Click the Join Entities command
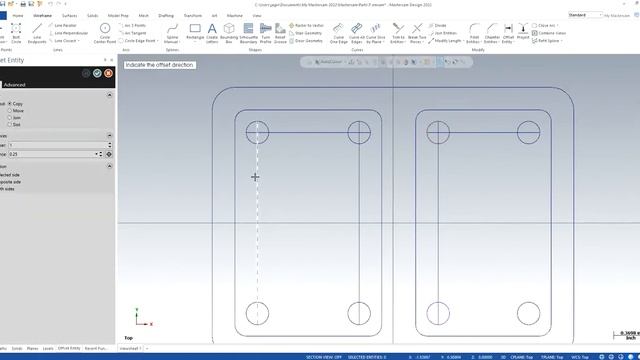The height and width of the screenshot is (360, 640). point(443,33)
